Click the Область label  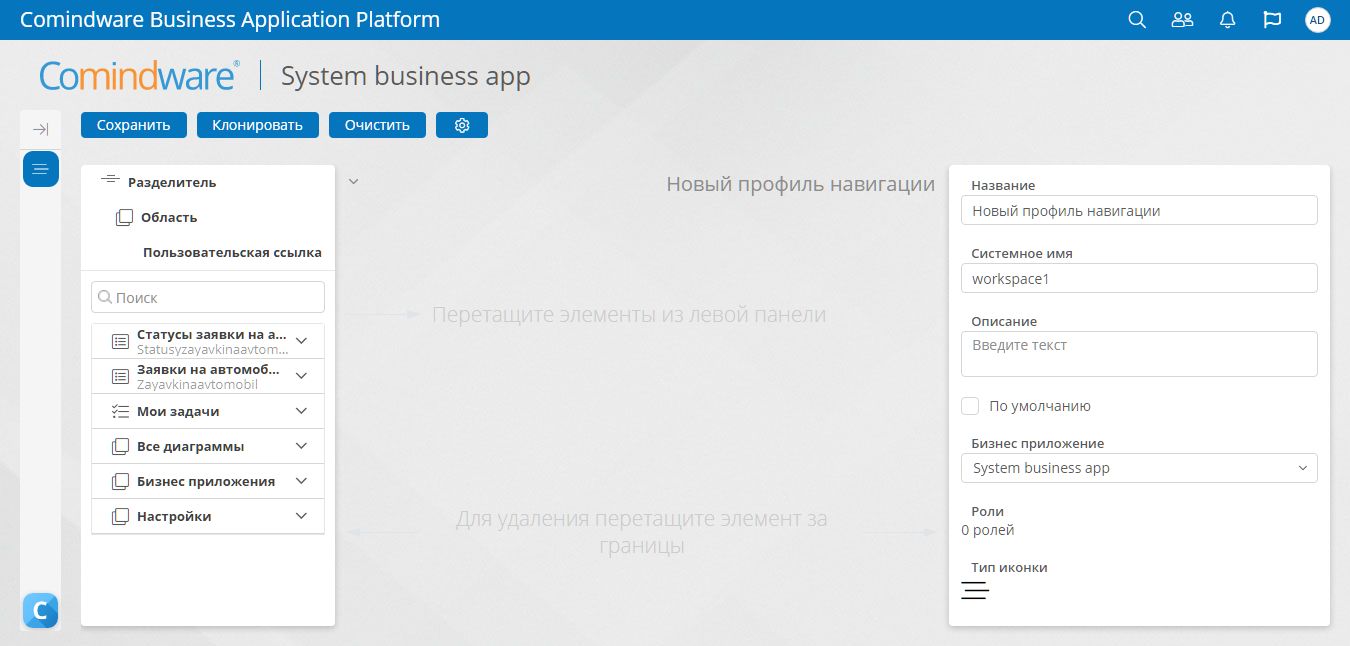click(169, 217)
